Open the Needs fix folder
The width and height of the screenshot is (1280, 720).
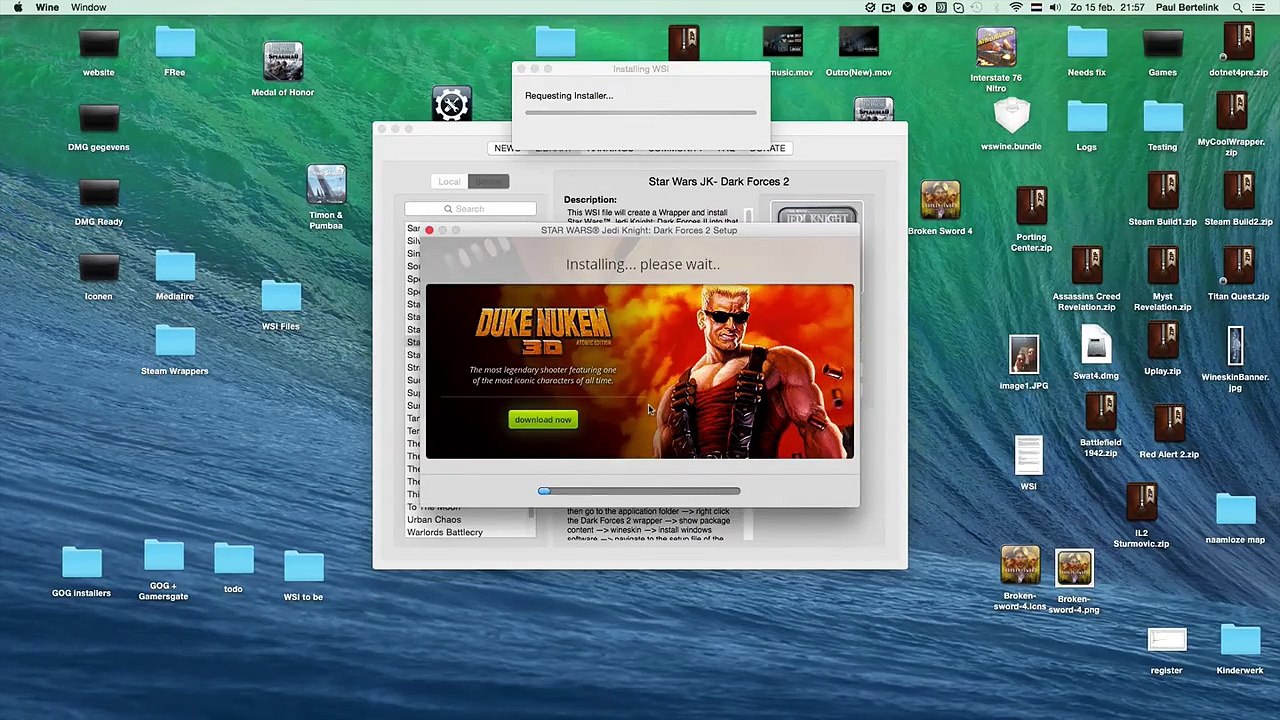(1087, 43)
